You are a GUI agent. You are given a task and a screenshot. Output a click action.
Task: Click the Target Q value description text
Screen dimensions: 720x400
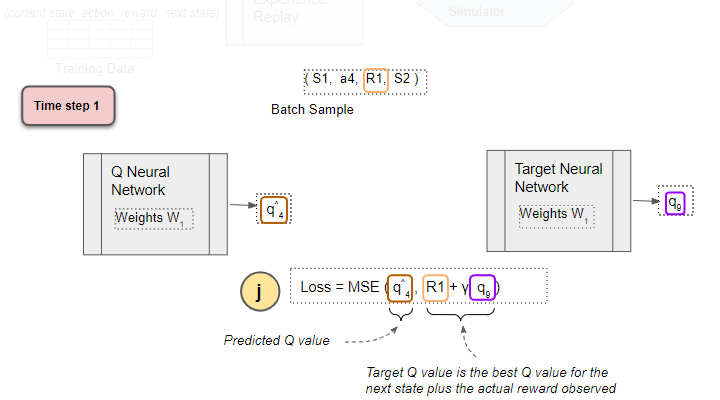(490, 380)
